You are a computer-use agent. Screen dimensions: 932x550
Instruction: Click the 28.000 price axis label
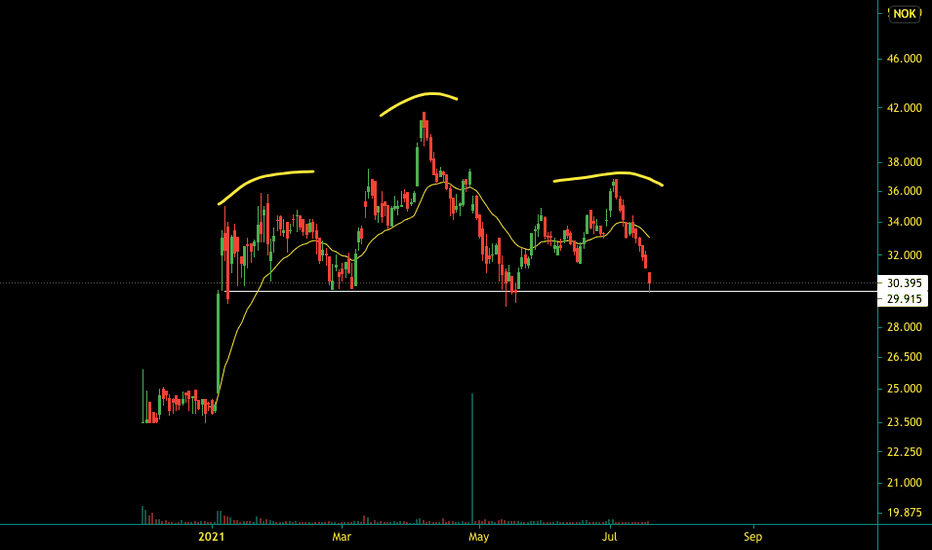tap(904, 327)
